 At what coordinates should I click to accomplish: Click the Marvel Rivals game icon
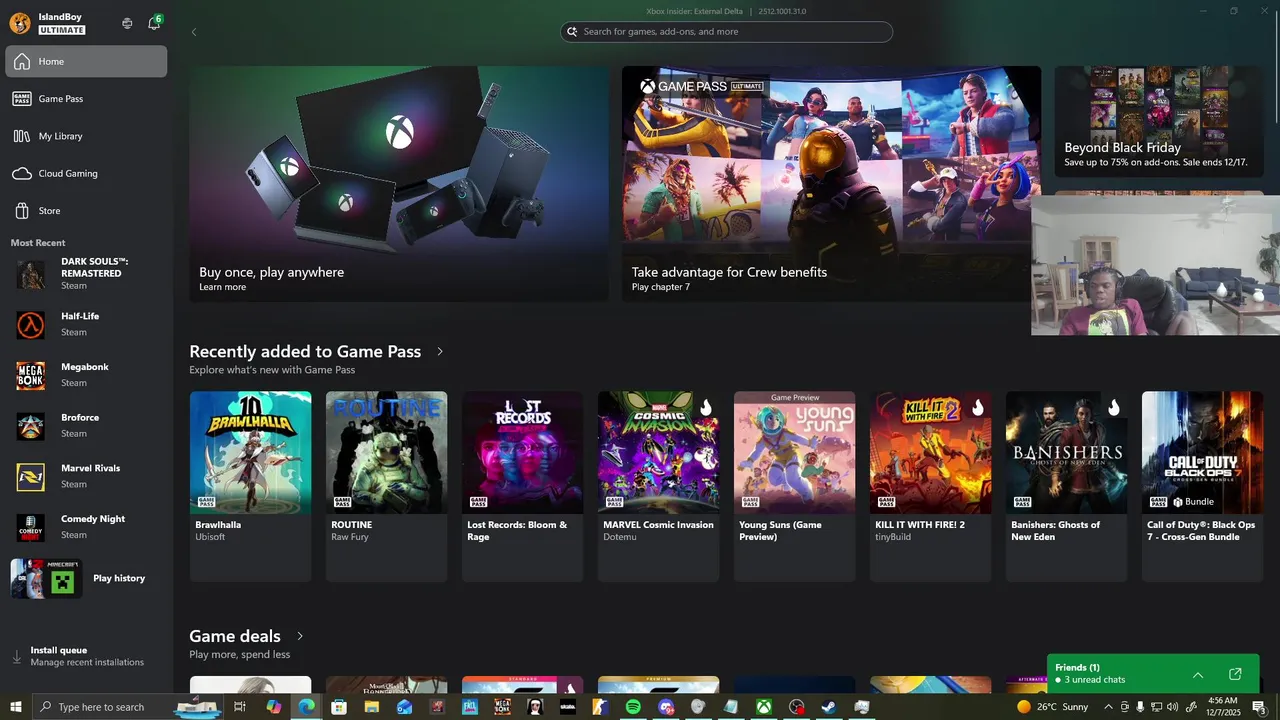pyautogui.click(x=31, y=477)
